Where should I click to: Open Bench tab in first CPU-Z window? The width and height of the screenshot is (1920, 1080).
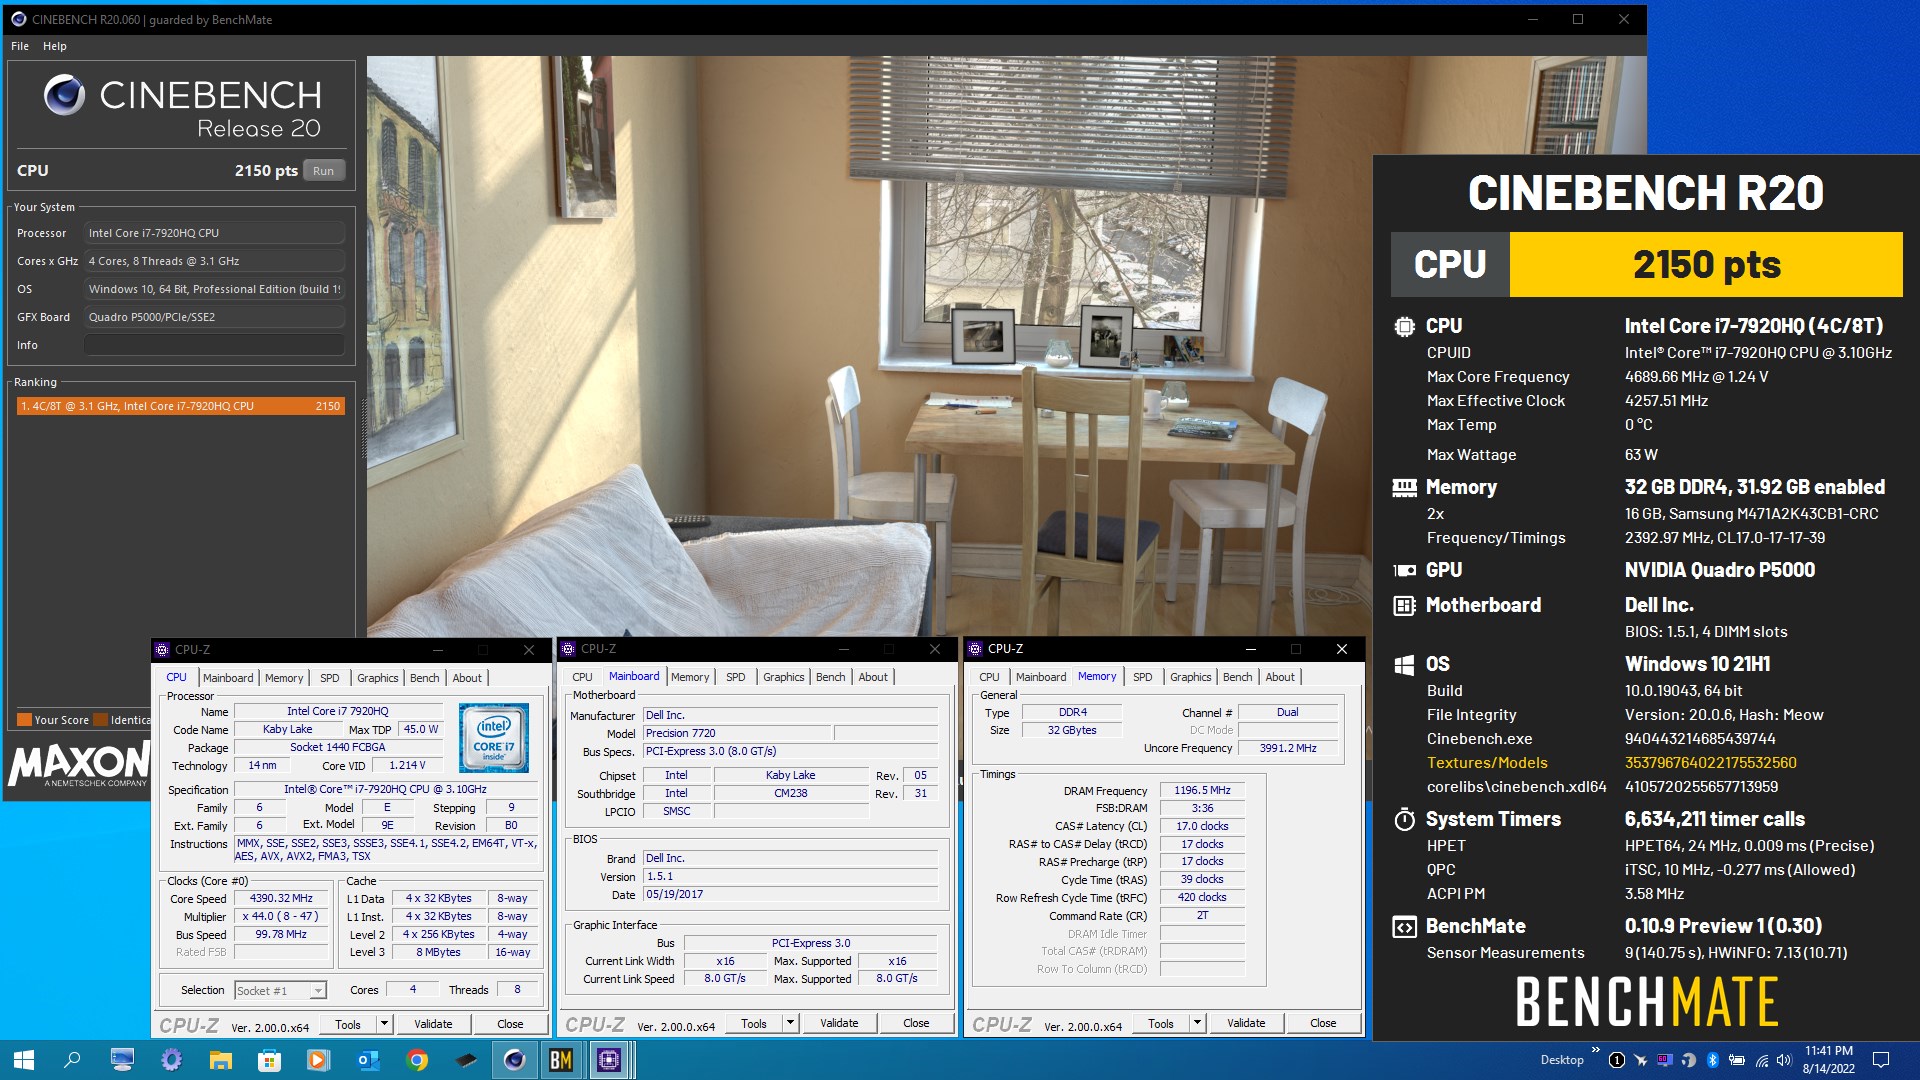click(x=425, y=678)
